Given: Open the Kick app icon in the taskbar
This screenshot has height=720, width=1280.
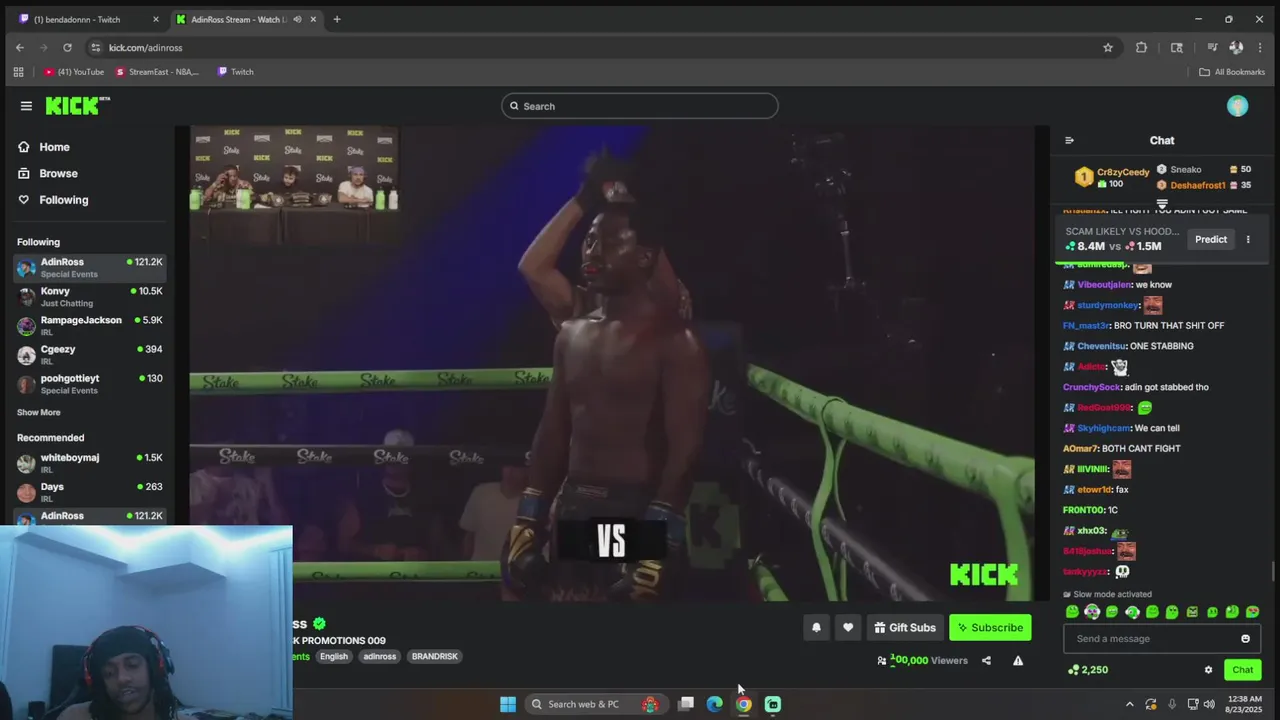Looking at the screenshot, I should (x=773, y=704).
